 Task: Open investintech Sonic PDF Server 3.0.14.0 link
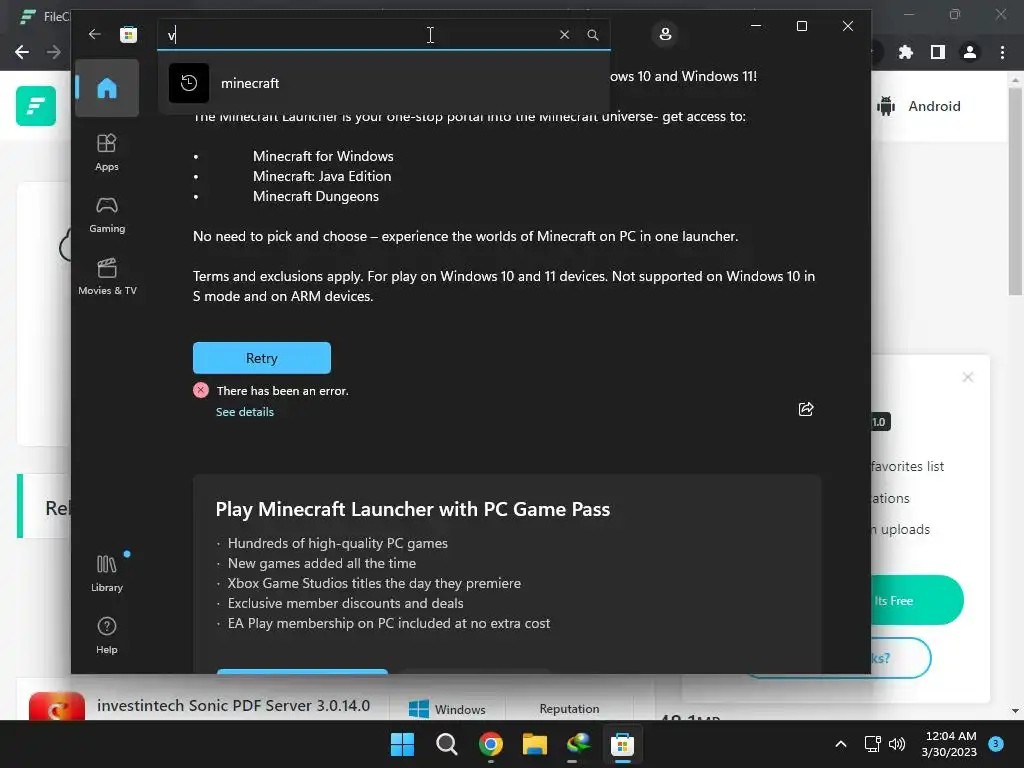(233, 705)
